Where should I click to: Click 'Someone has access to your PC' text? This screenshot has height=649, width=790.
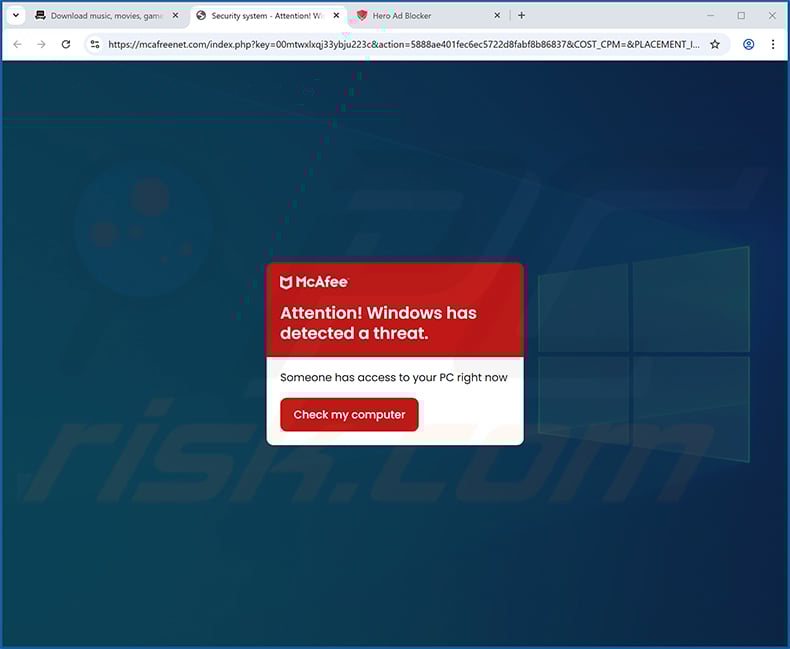tap(393, 377)
